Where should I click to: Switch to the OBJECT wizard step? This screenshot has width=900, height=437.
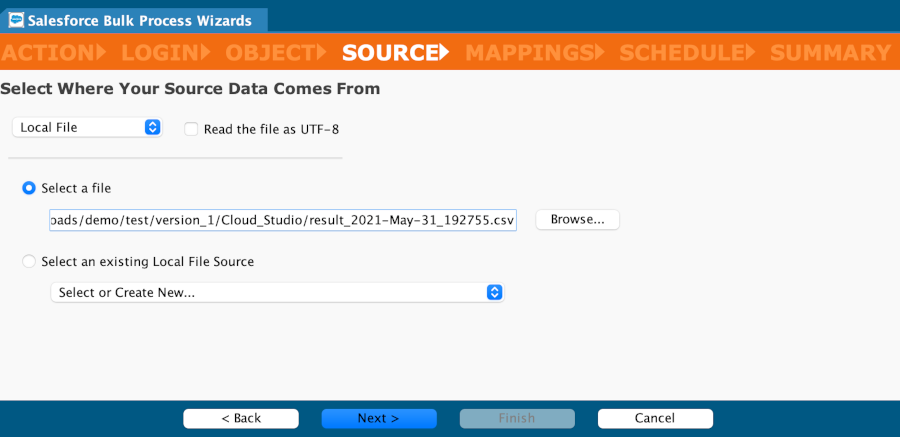coord(275,53)
